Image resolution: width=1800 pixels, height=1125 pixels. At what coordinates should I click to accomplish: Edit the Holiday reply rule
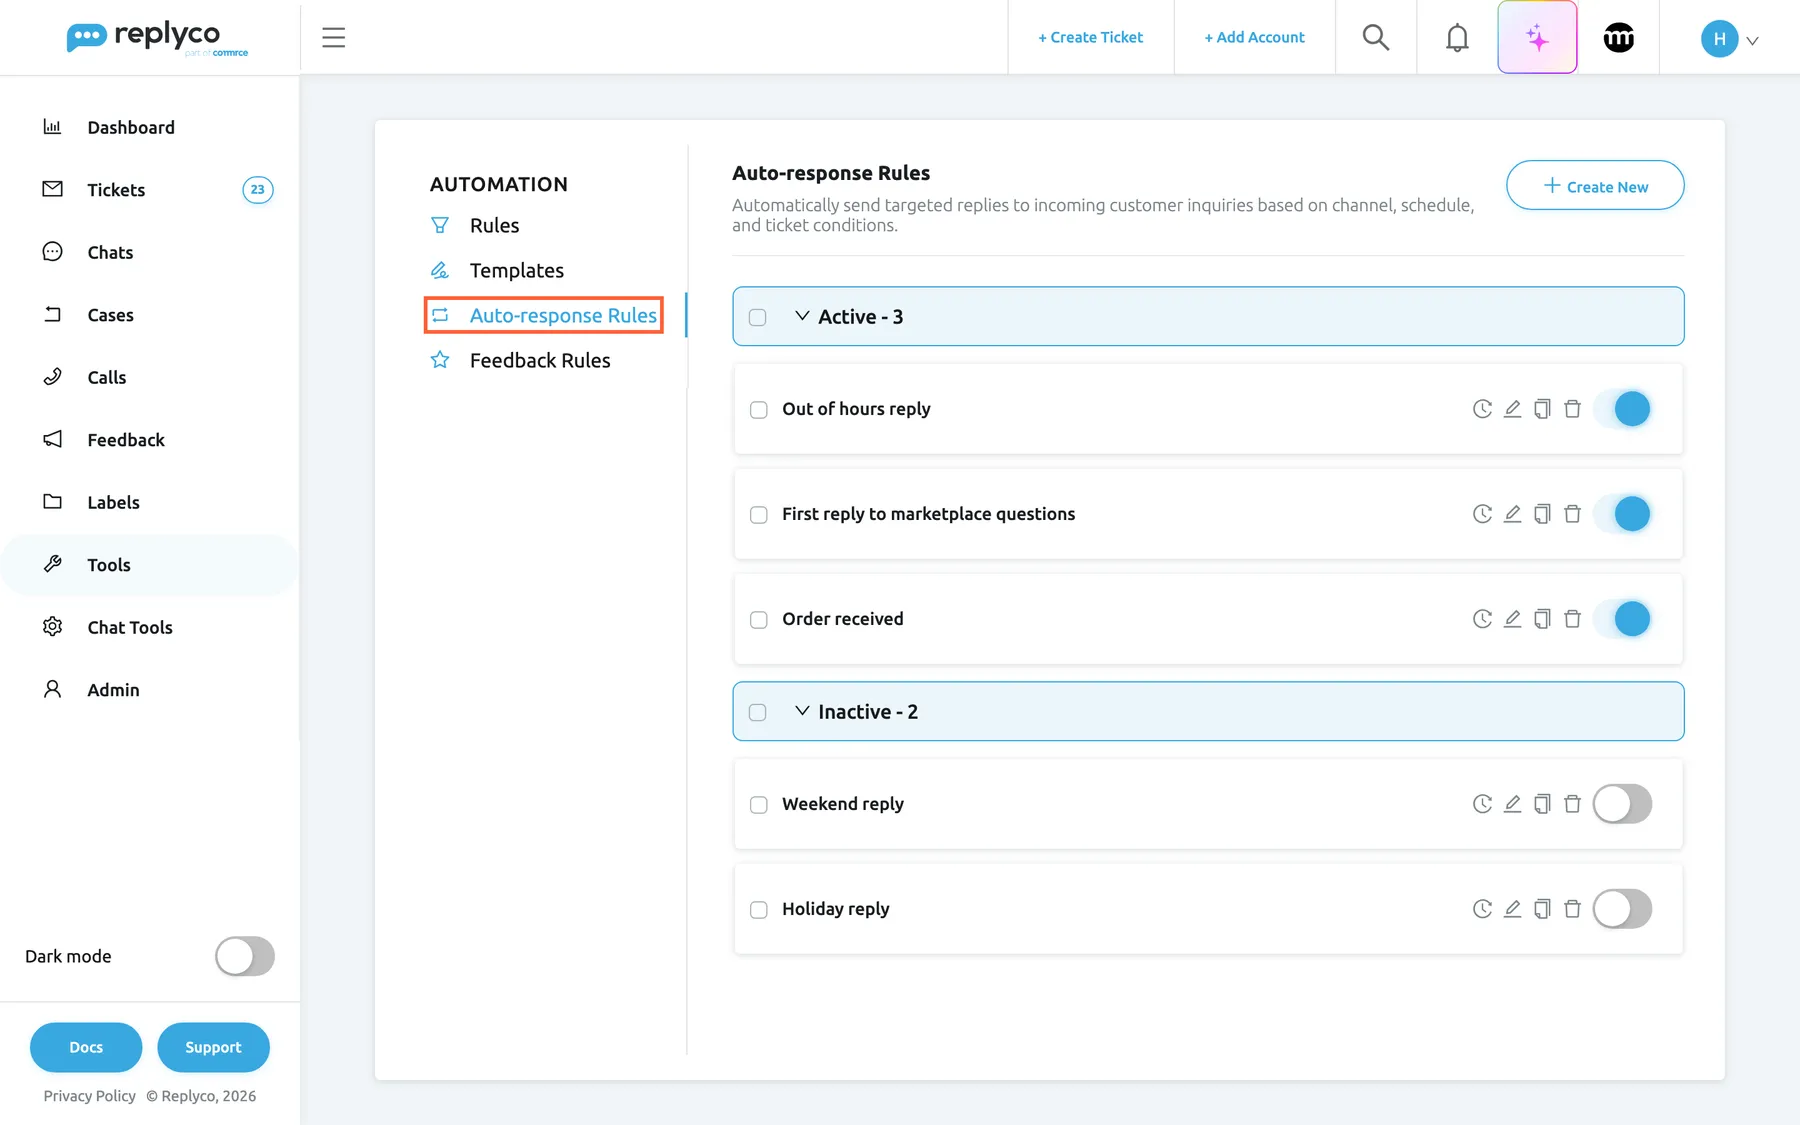tap(1512, 909)
